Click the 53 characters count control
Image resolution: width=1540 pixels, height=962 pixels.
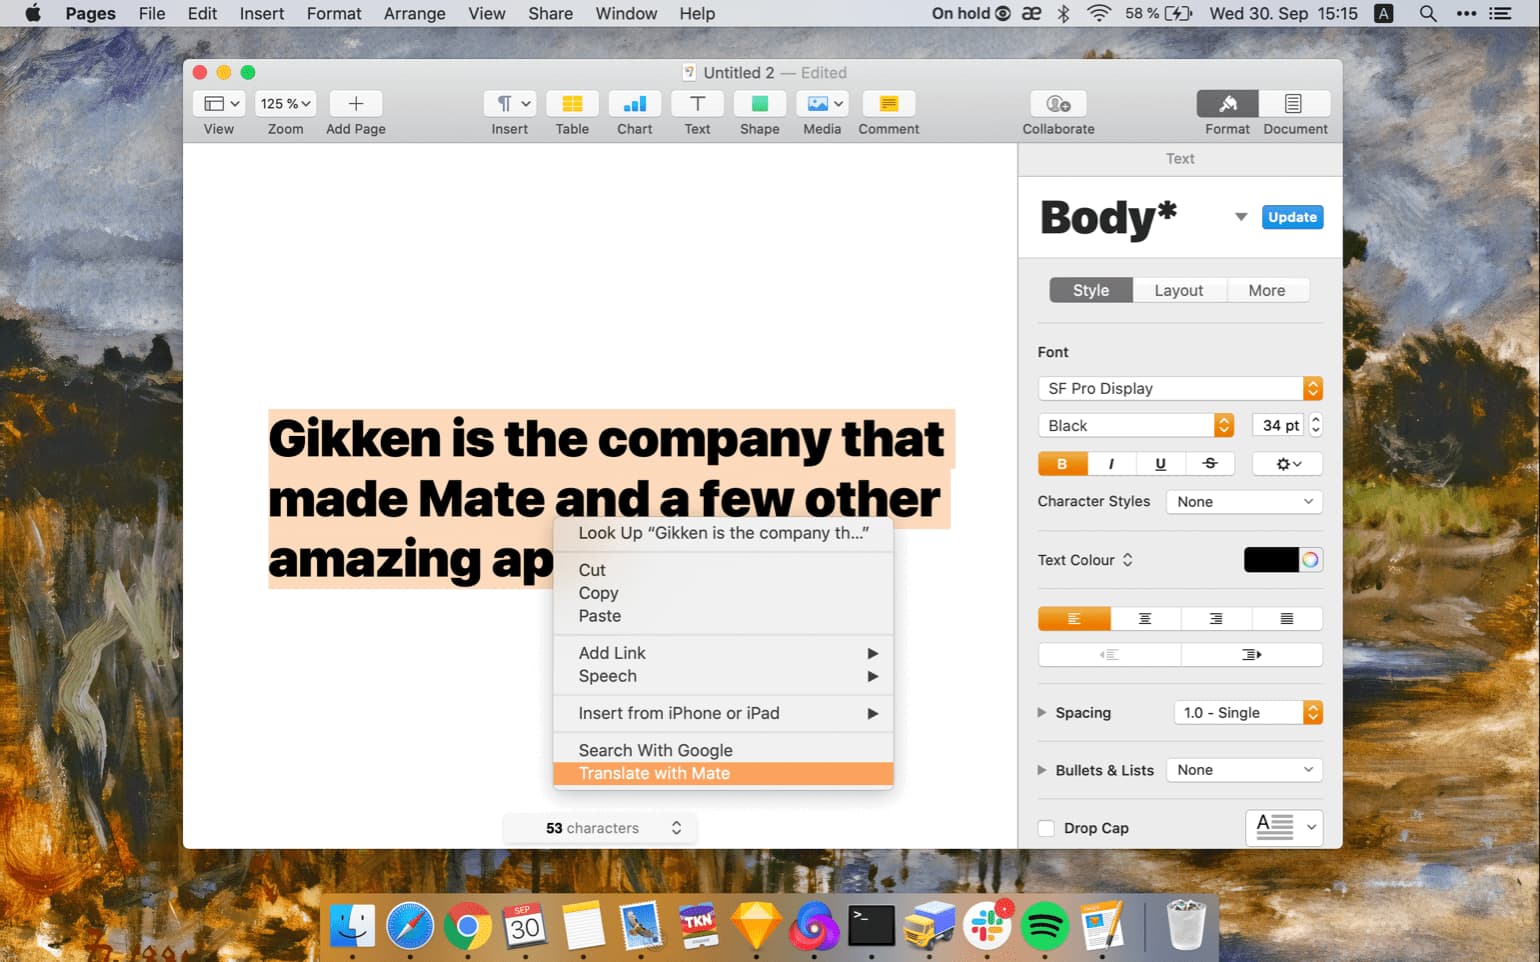coord(599,827)
